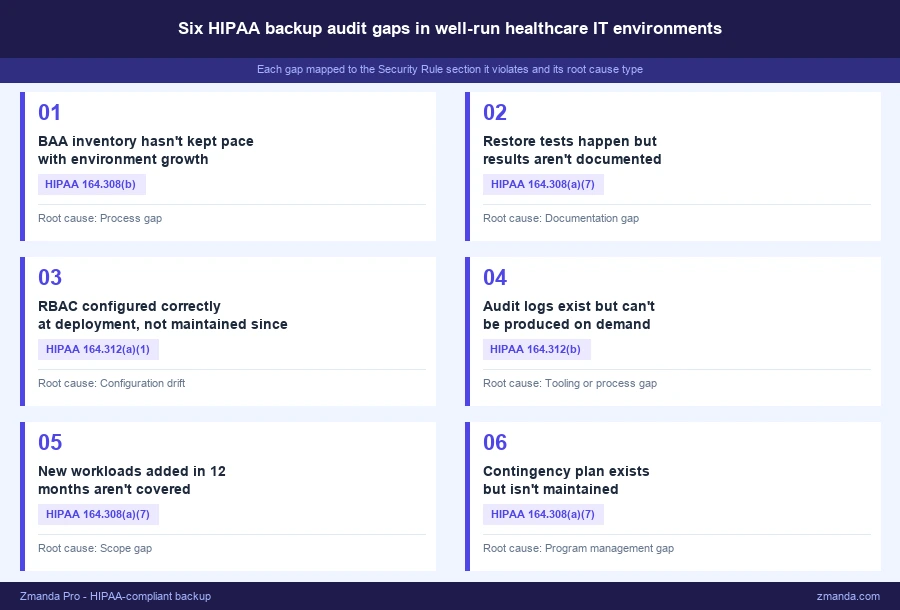Click 'Root cause: Process gap' text
The width and height of the screenshot is (900, 610).
[x=100, y=218]
